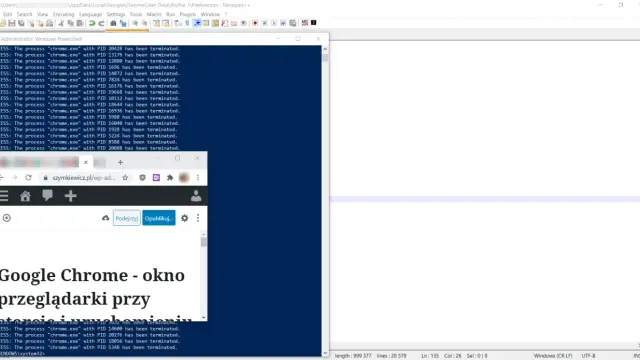Open the Macro menu

(x=154, y=14)
